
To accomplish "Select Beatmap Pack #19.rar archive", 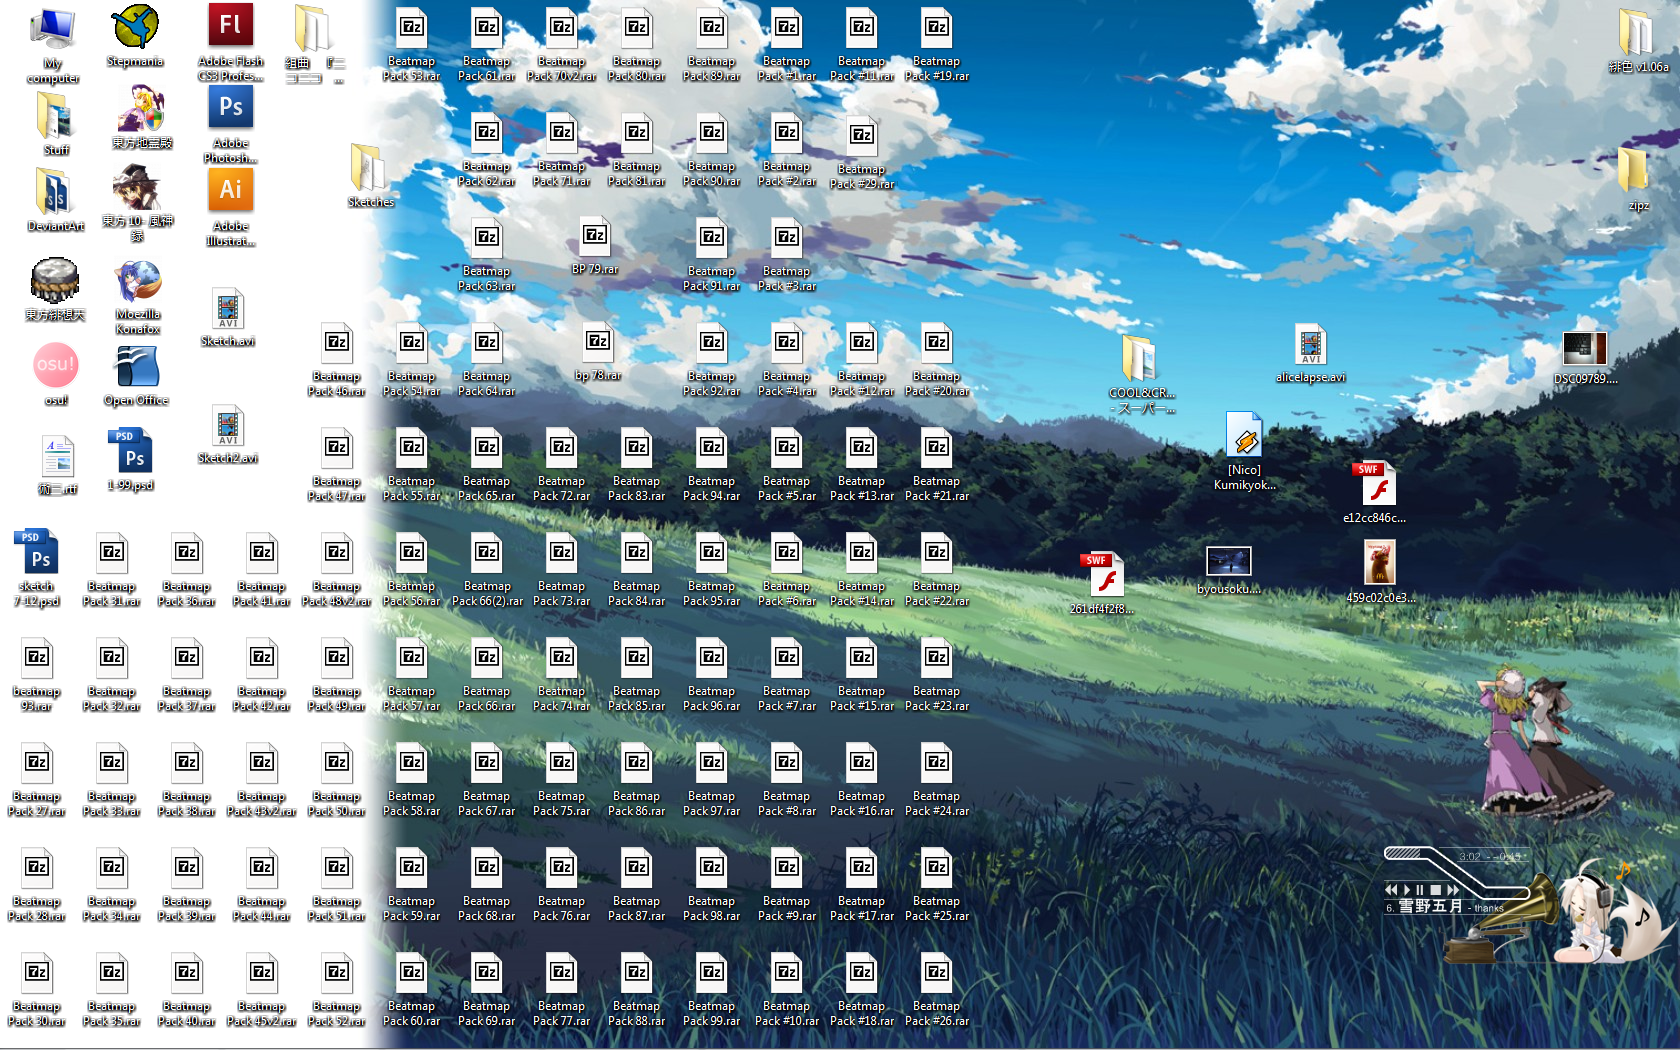I will click(937, 45).
